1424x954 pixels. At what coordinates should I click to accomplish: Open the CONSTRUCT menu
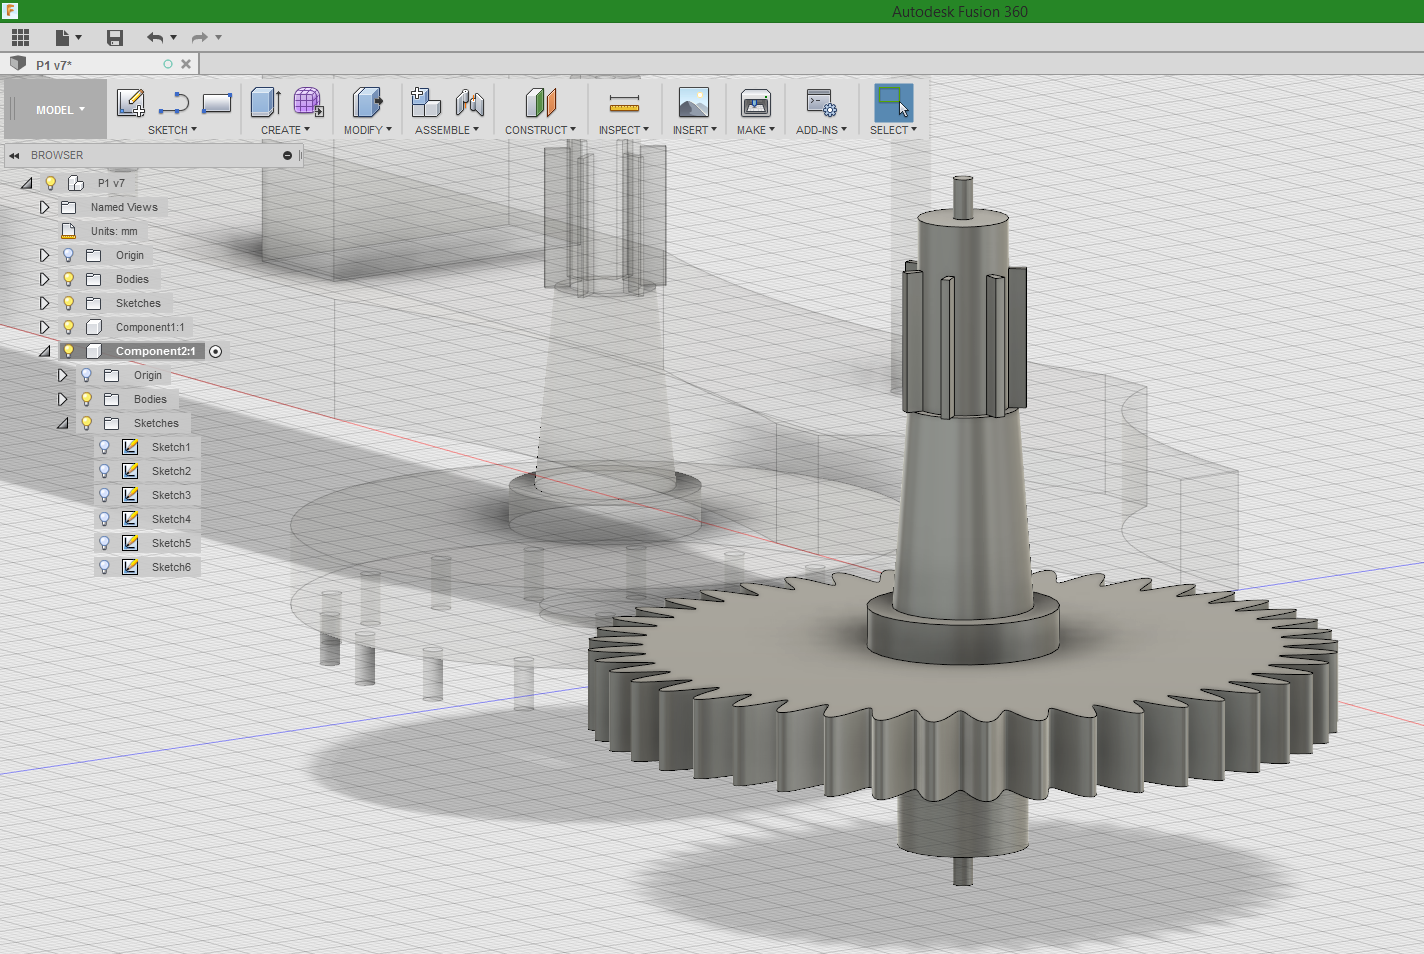click(540, 130)
